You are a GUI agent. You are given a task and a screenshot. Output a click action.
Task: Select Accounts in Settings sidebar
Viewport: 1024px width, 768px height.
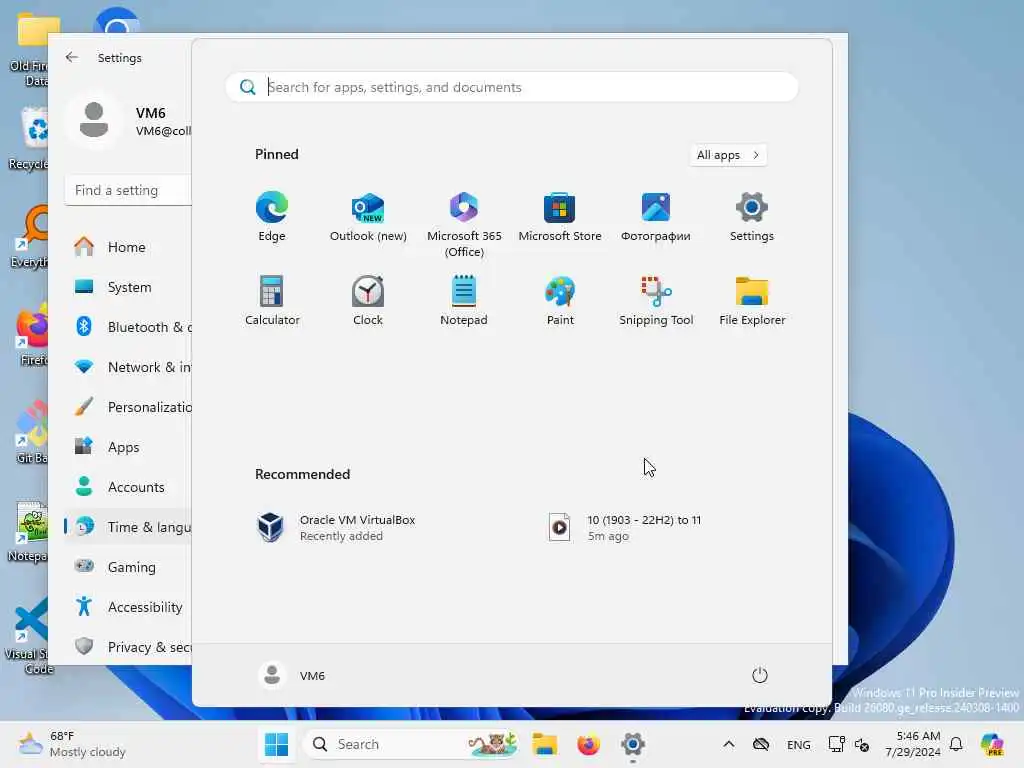coord(128,487)
